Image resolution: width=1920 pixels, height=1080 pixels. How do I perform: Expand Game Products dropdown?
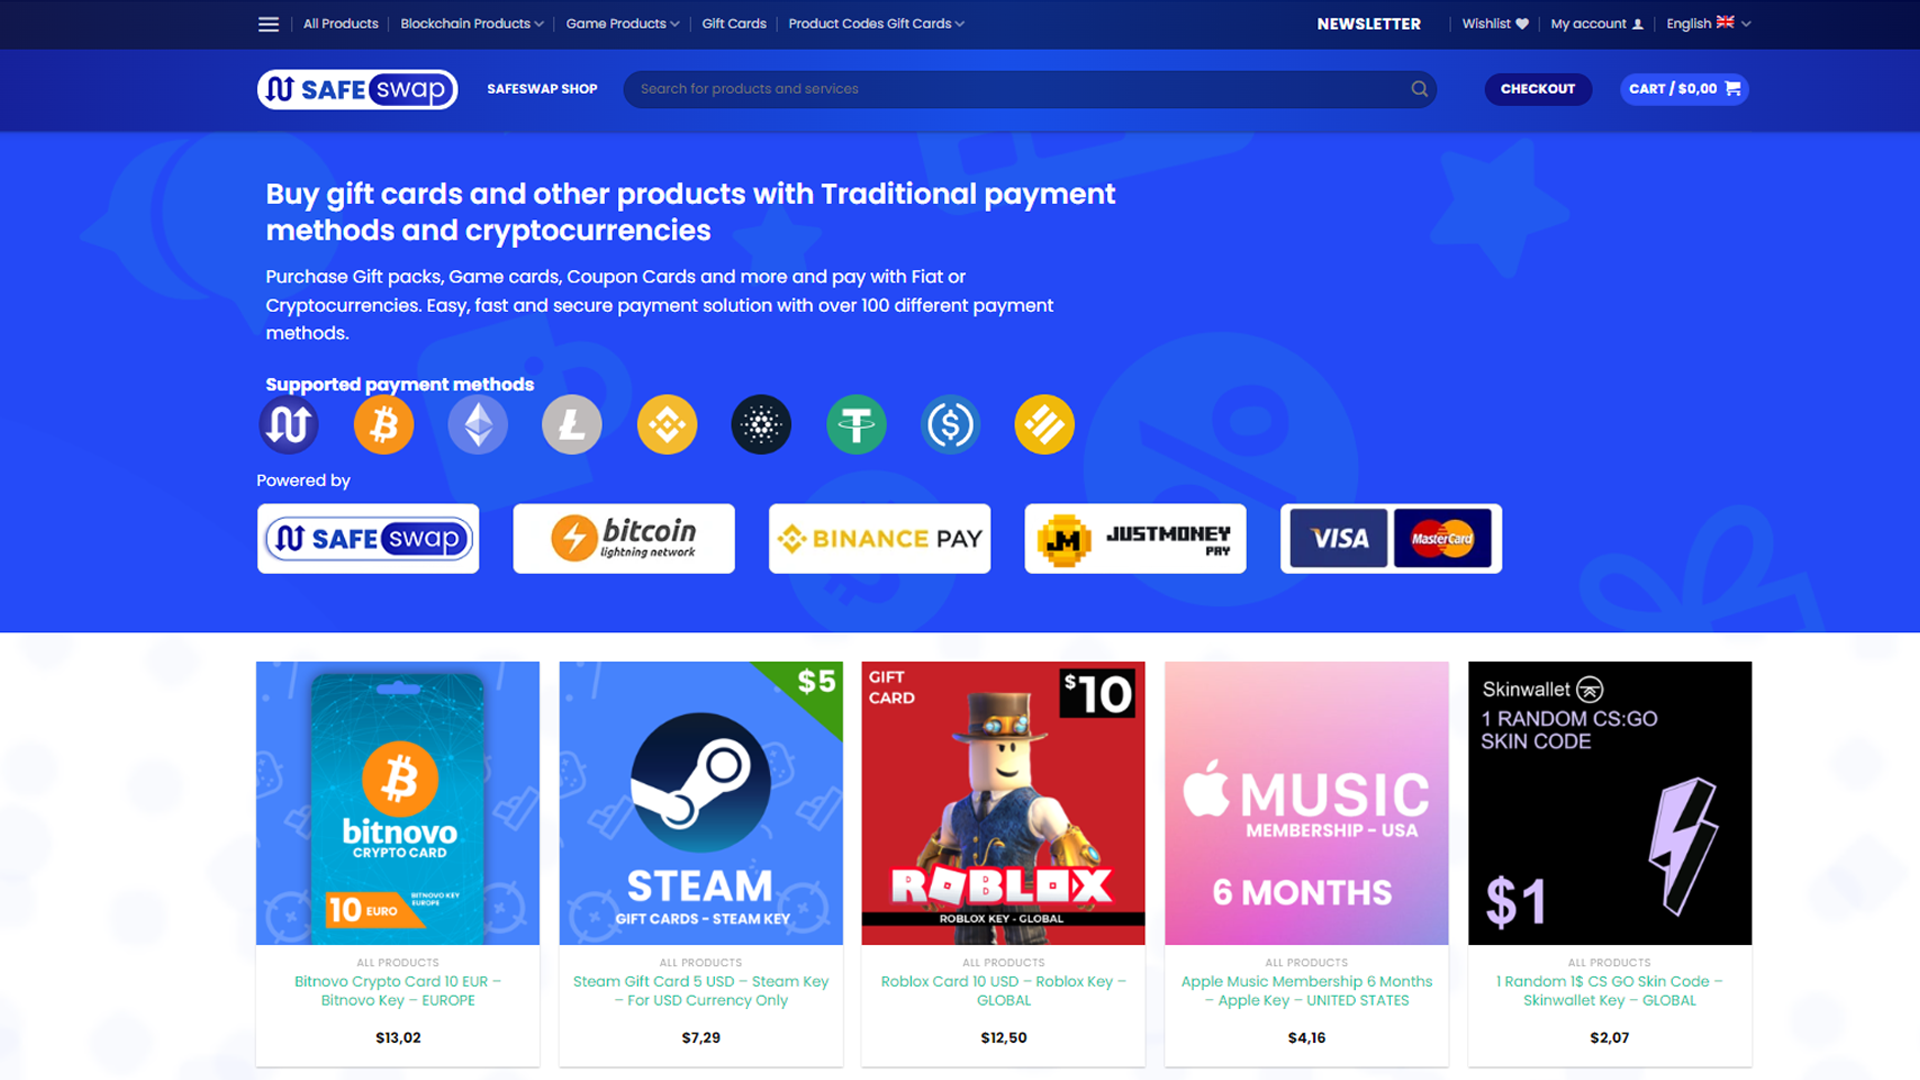coord(622,24)
